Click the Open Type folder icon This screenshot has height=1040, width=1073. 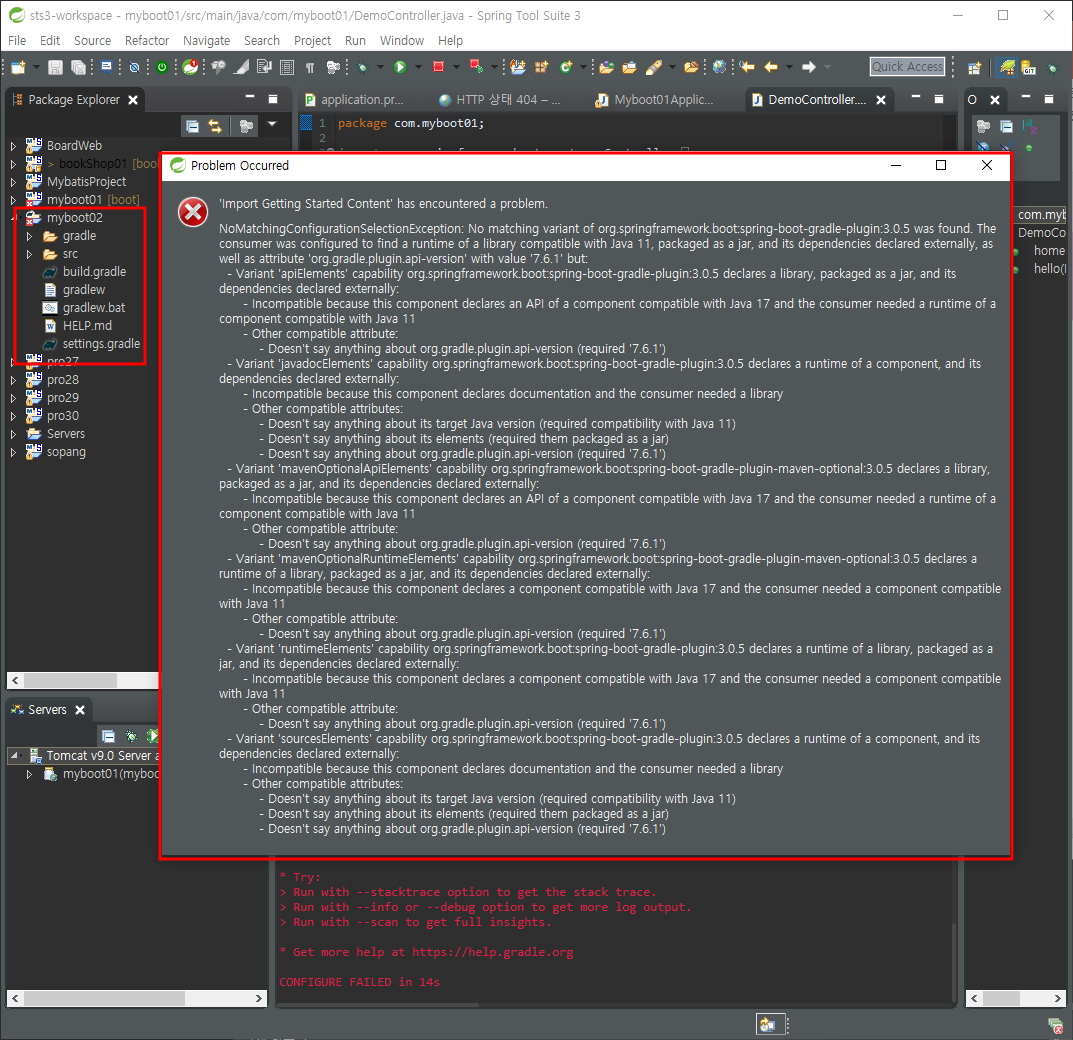pos(606,67)
